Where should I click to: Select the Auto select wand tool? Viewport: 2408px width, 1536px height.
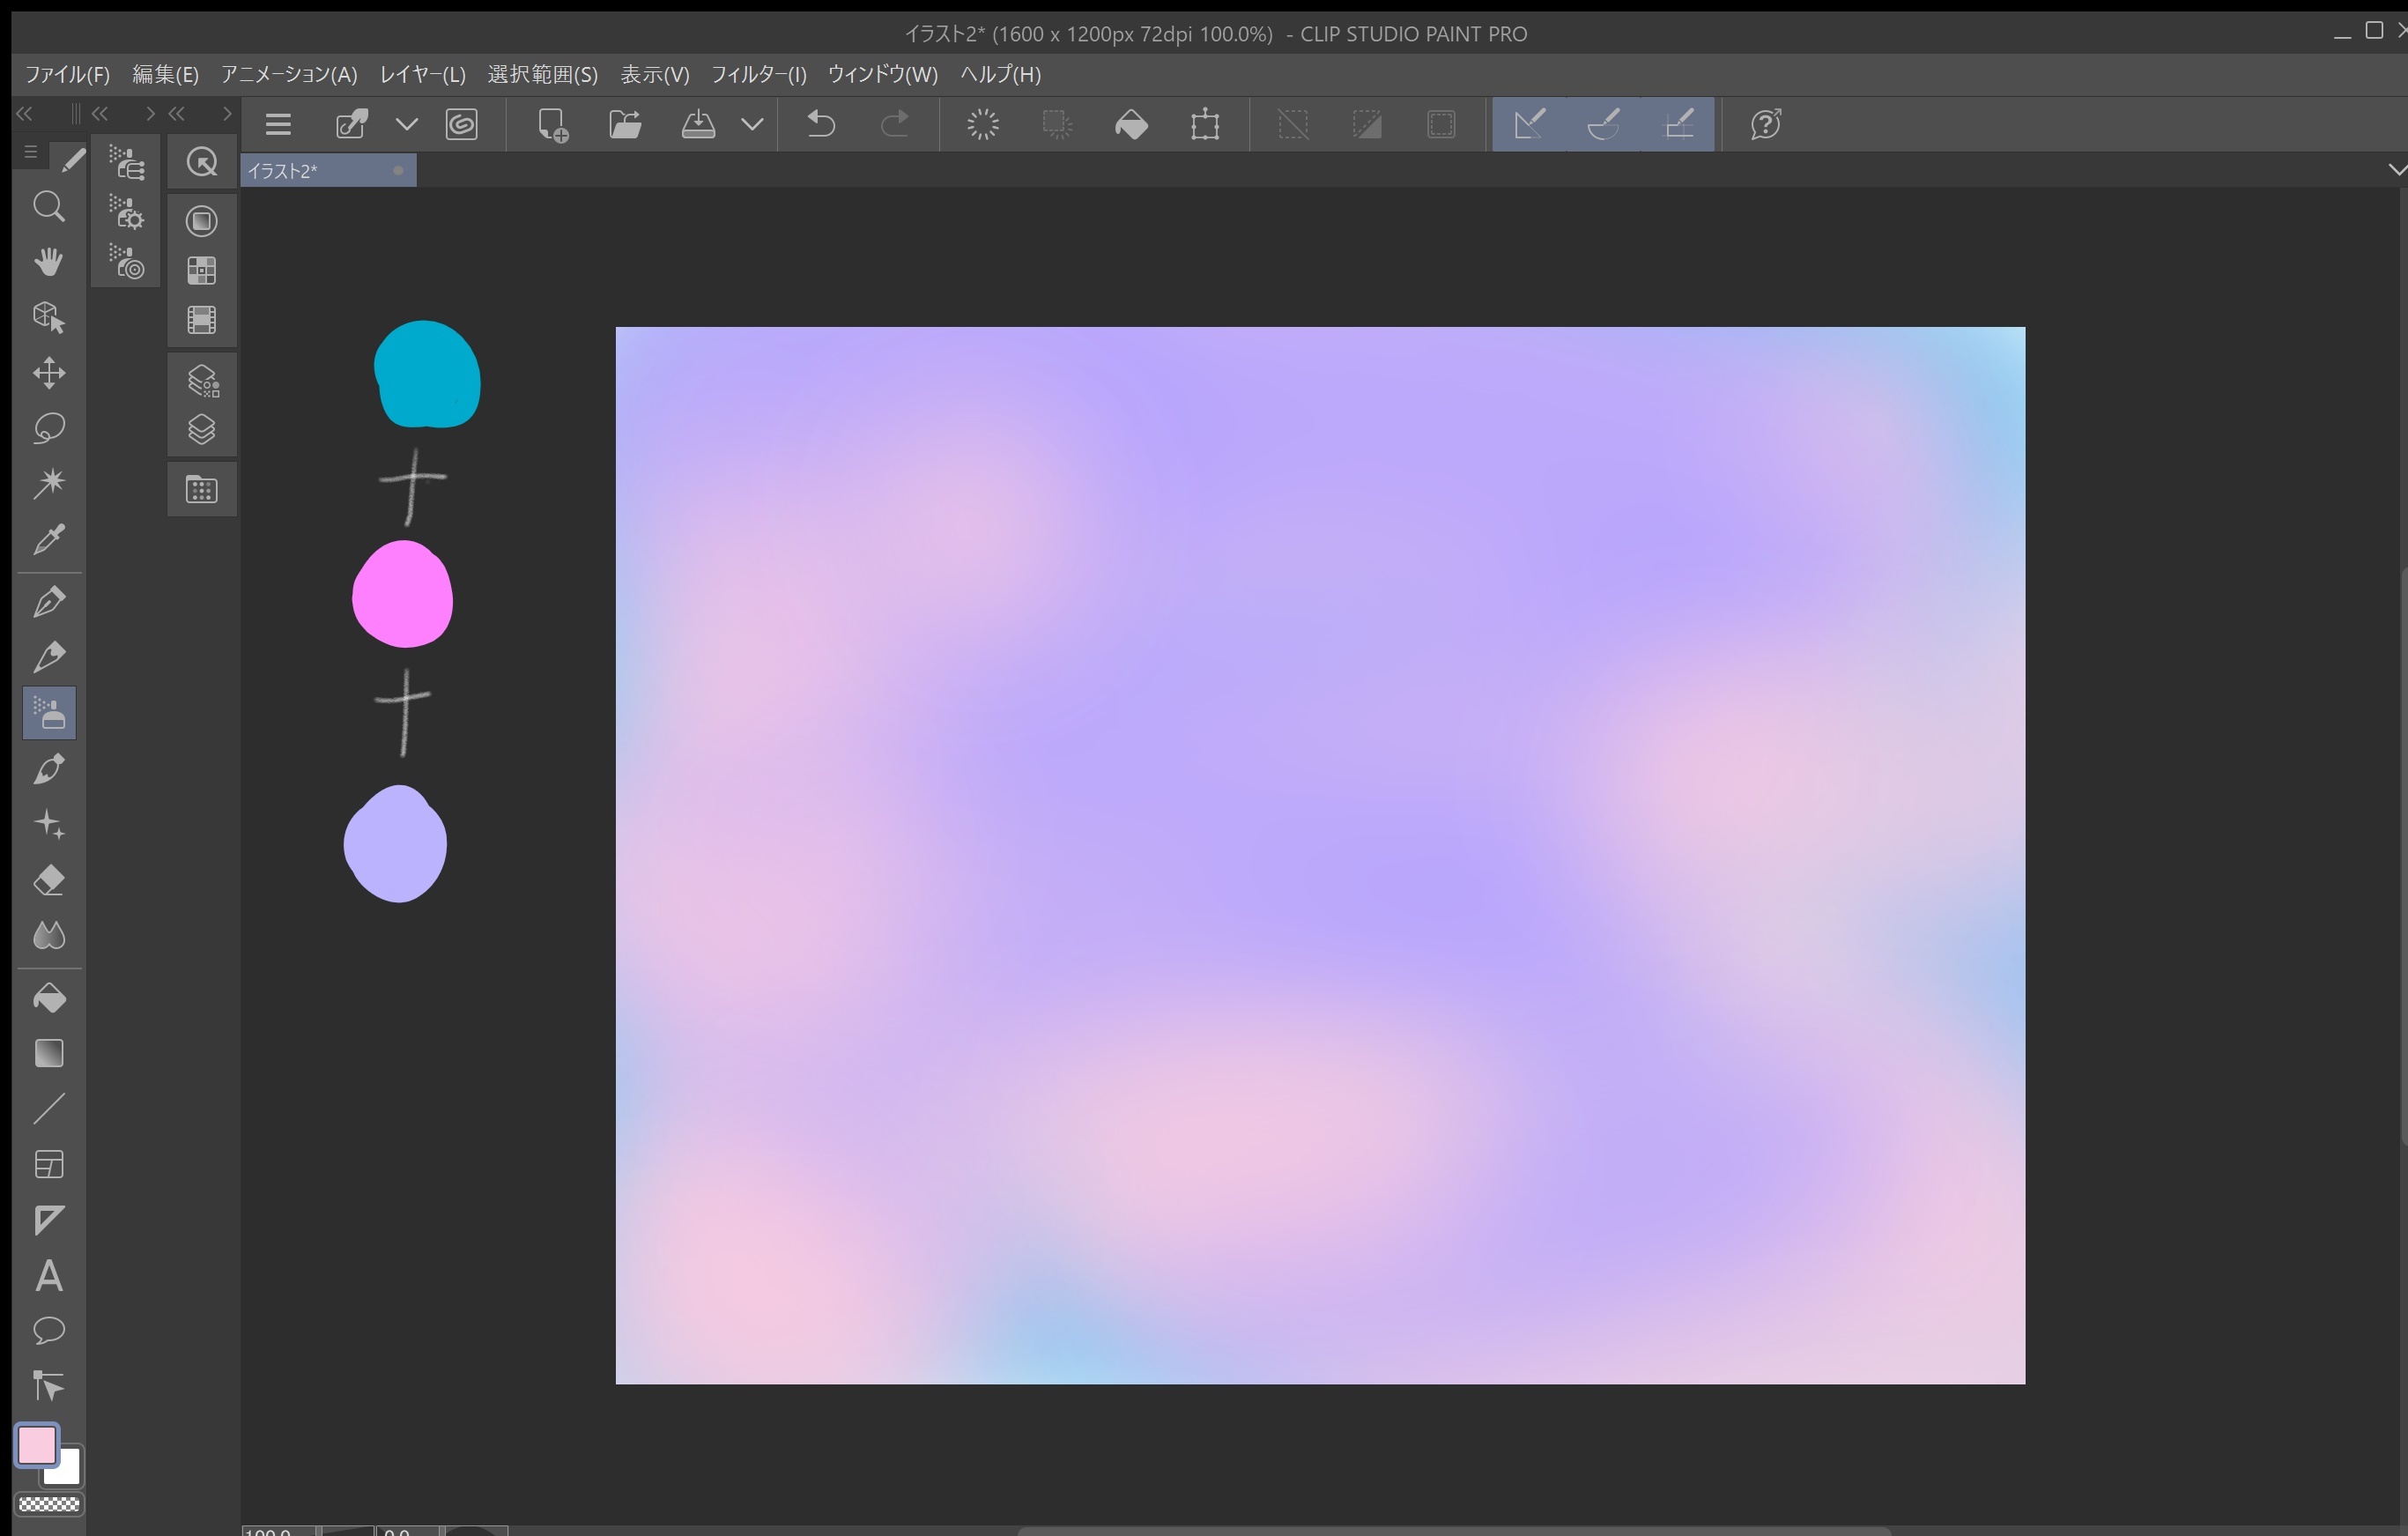click(x=49, y=484)
